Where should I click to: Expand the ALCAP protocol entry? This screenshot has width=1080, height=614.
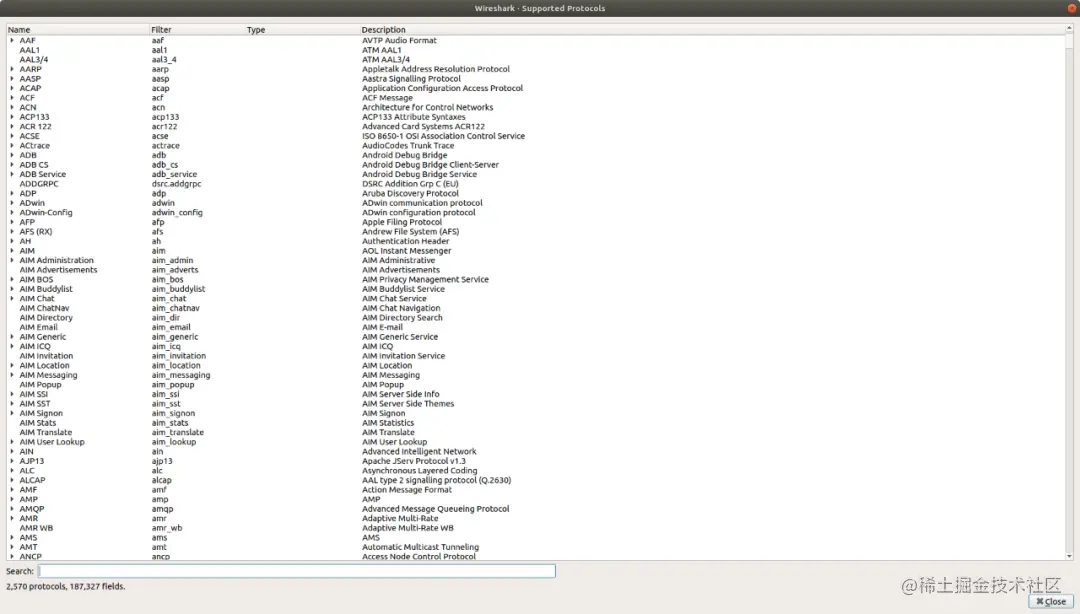12,480
